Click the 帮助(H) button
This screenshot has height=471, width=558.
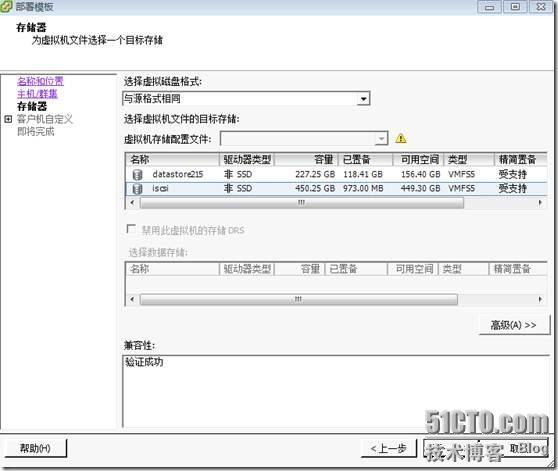(x=35, y=448)
